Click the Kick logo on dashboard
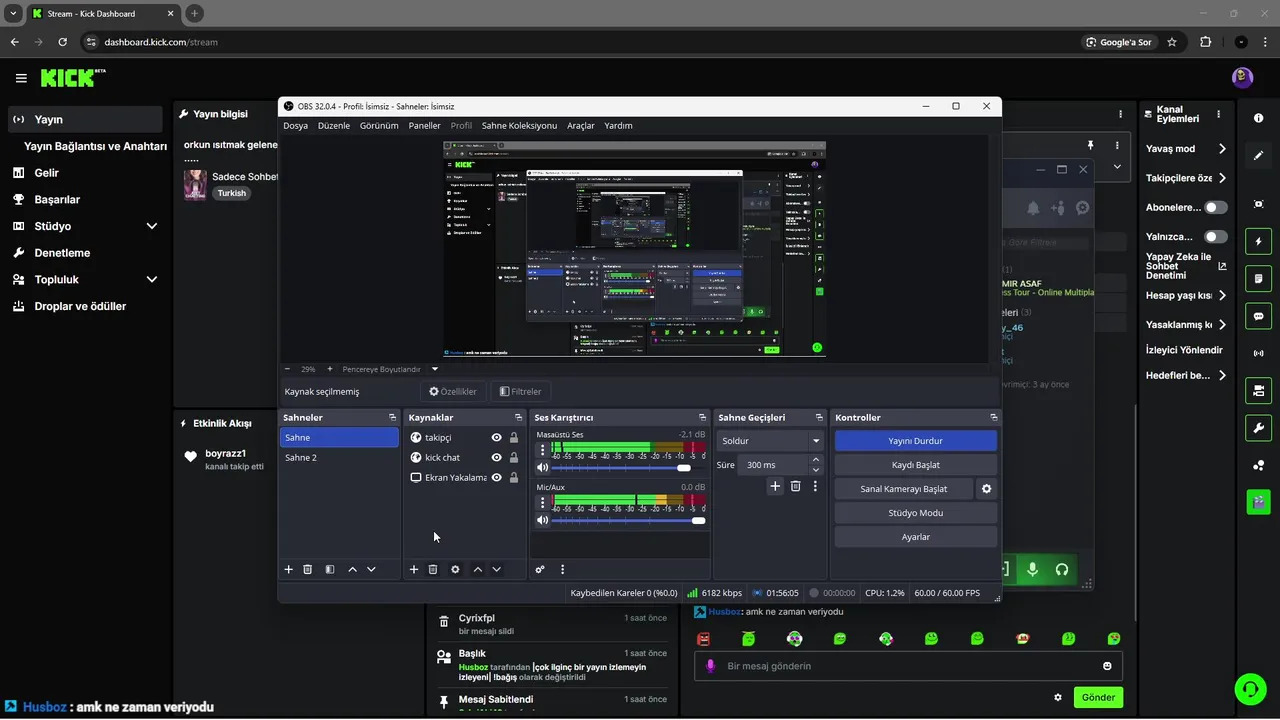The image size is (1280, 720). tap(72, 77)
